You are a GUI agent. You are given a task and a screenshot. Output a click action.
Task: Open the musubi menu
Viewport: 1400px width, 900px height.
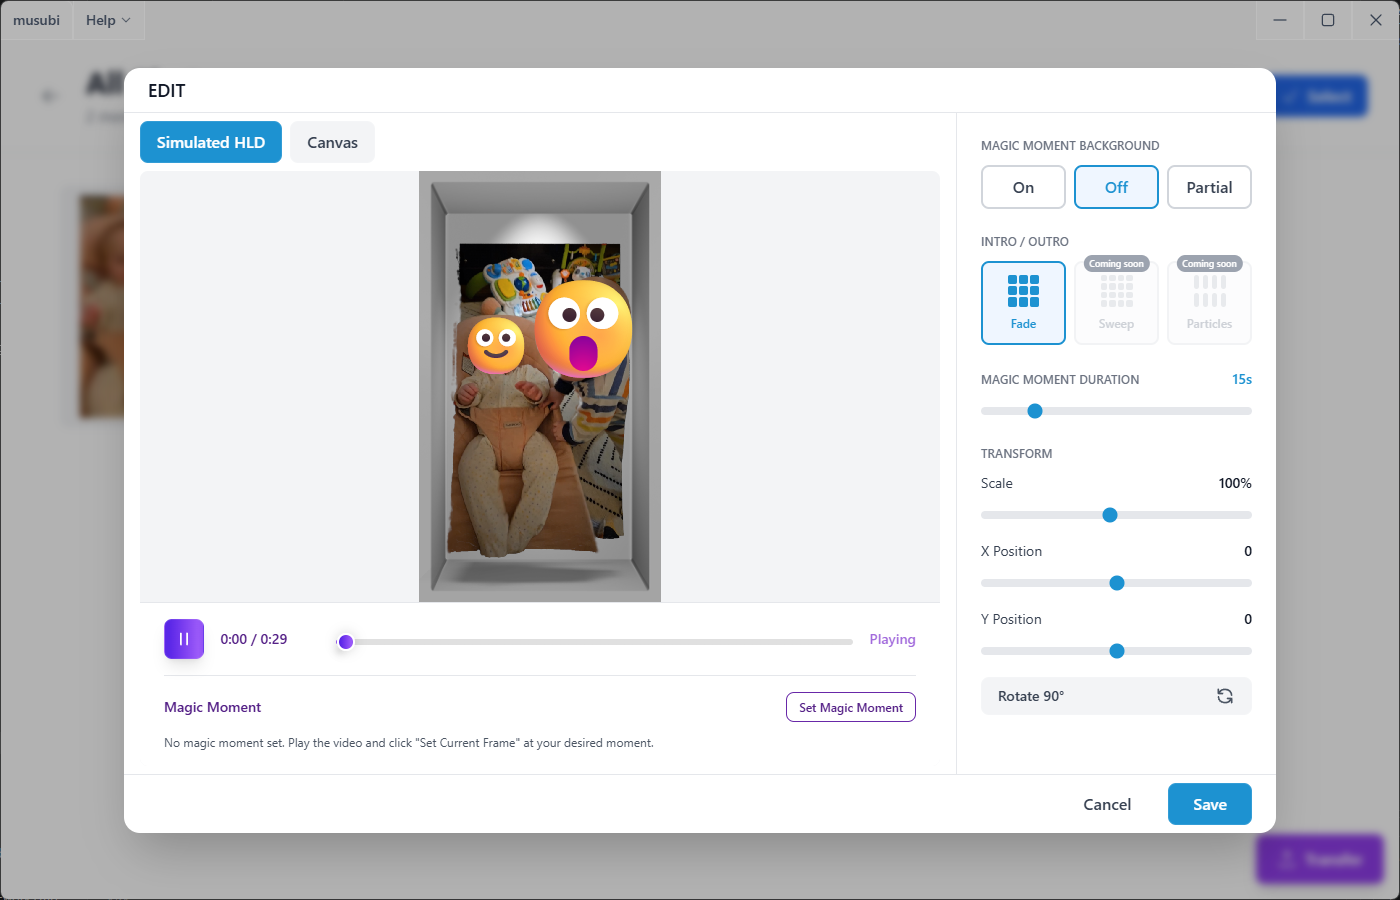point(36,20)
